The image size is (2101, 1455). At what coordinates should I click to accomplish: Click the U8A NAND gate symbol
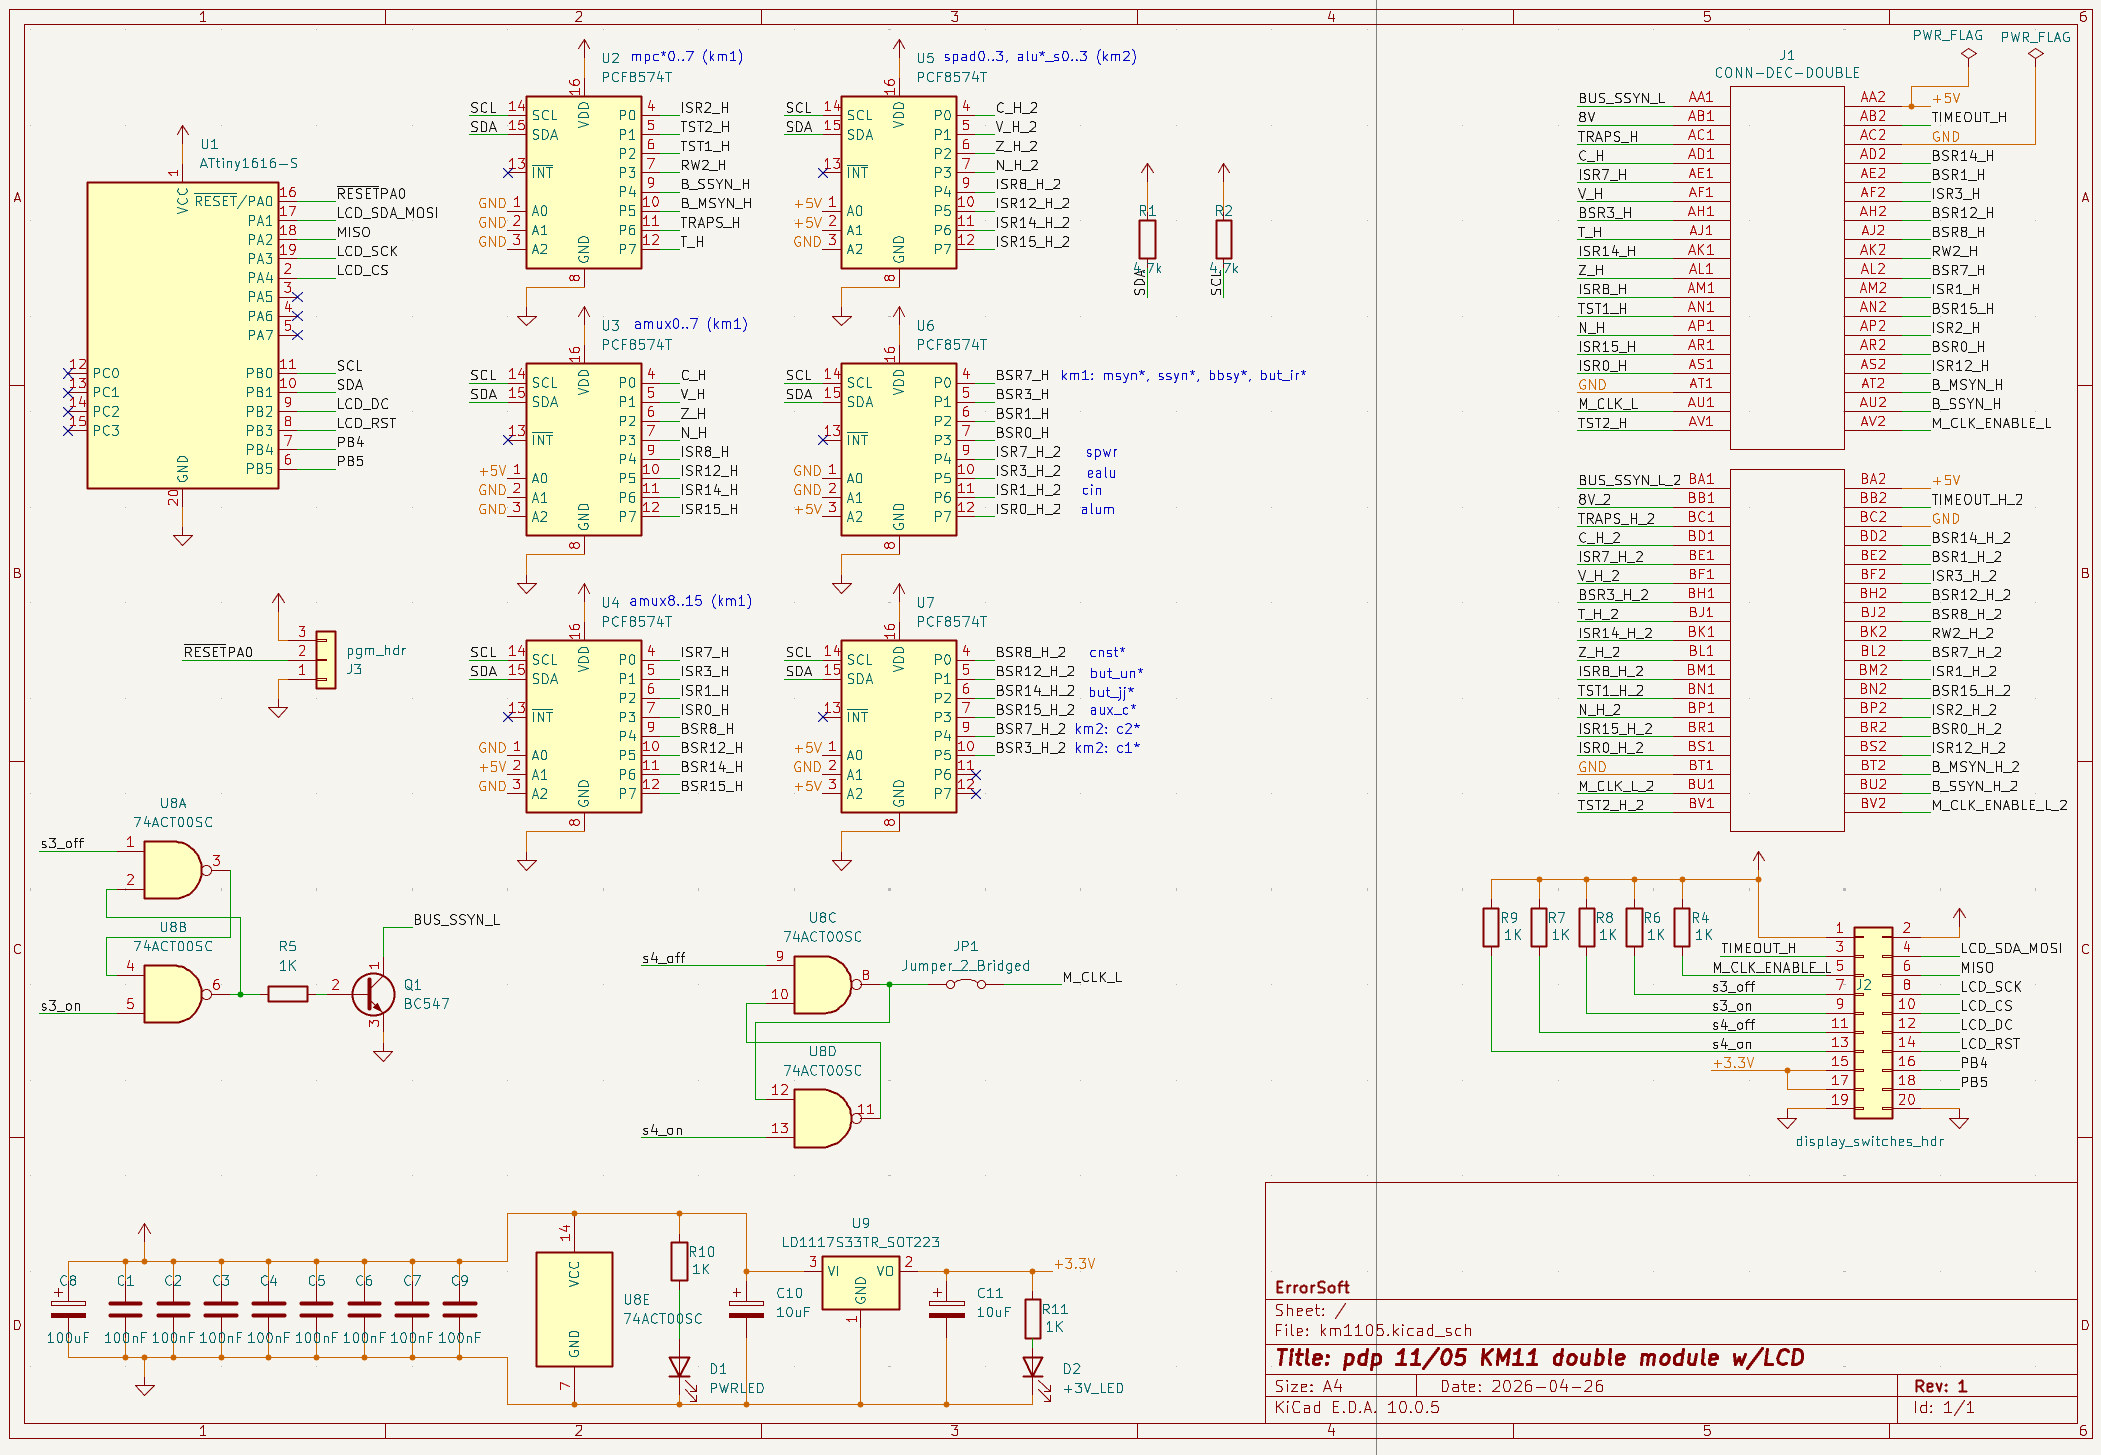pos(176,870)
